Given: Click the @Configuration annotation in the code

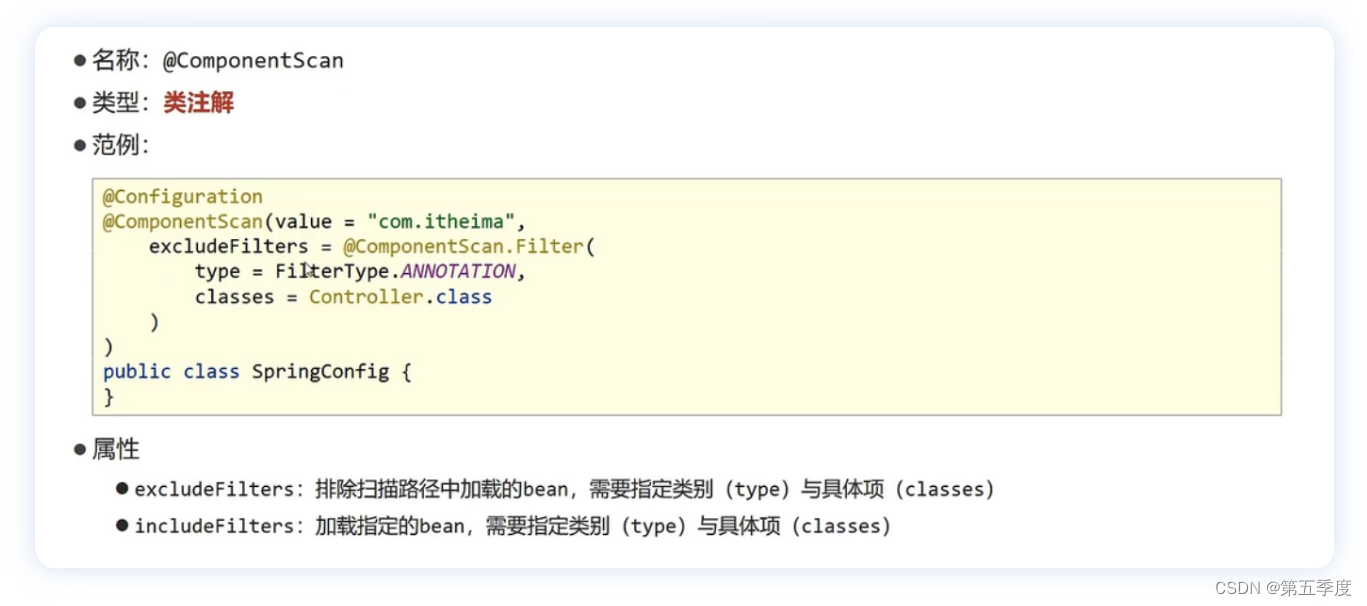Looking at the screenshot, I should (183, 196).
